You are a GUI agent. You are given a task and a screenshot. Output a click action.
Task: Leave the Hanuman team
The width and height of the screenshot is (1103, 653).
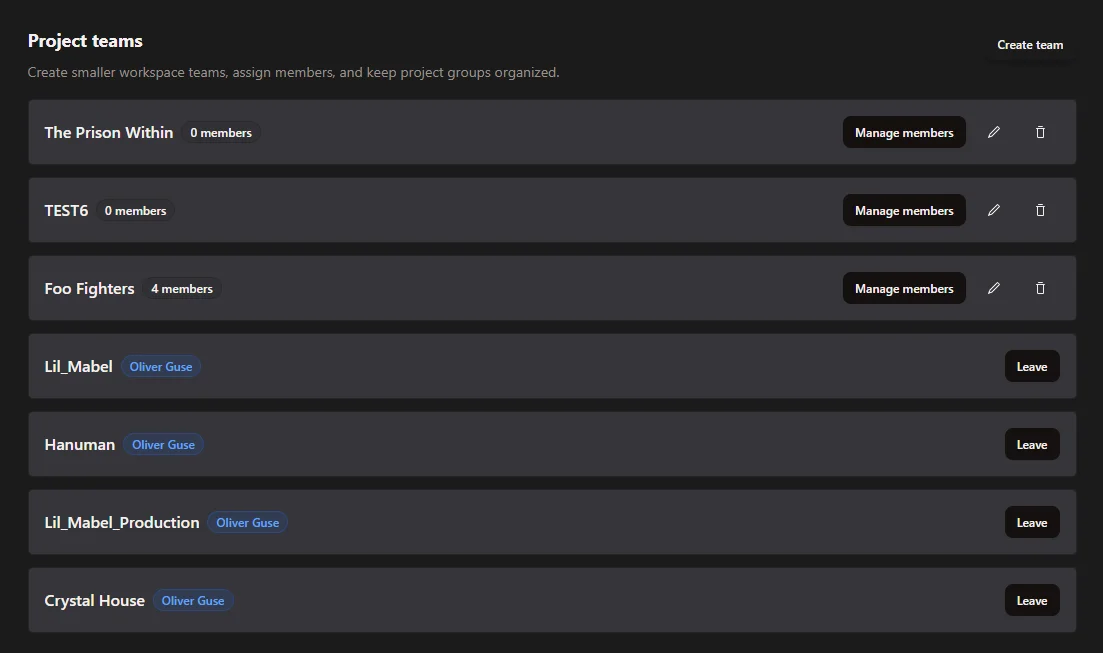(x=1031, y=444)
